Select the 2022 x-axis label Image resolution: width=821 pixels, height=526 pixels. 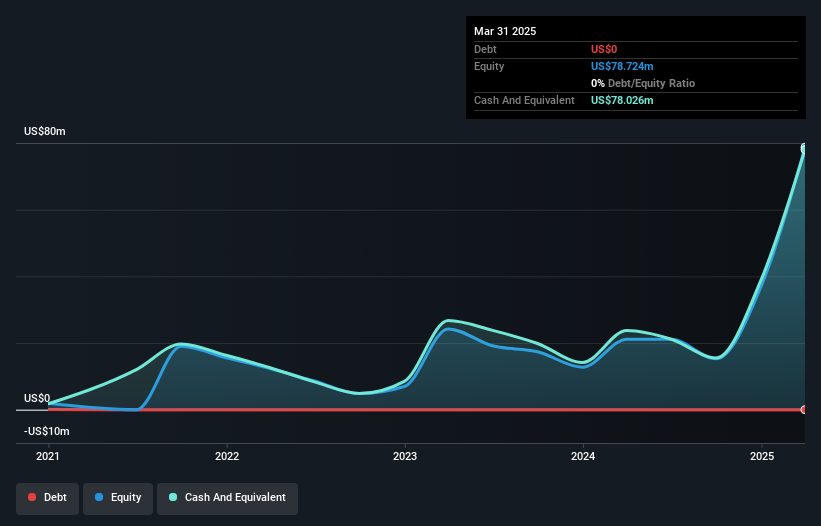coord(227,456)
